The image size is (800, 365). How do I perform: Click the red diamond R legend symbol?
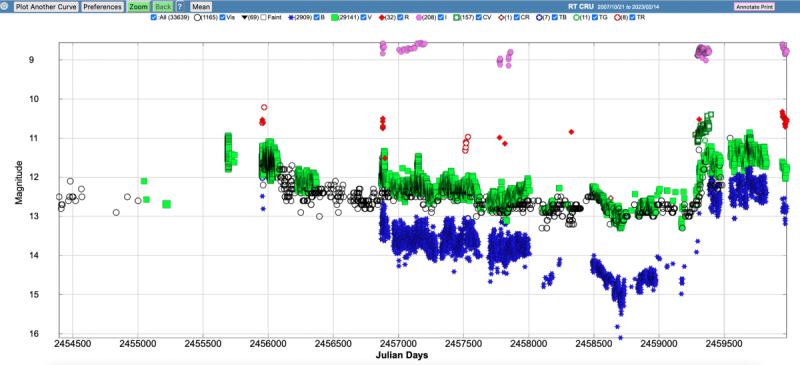[382, 17]
